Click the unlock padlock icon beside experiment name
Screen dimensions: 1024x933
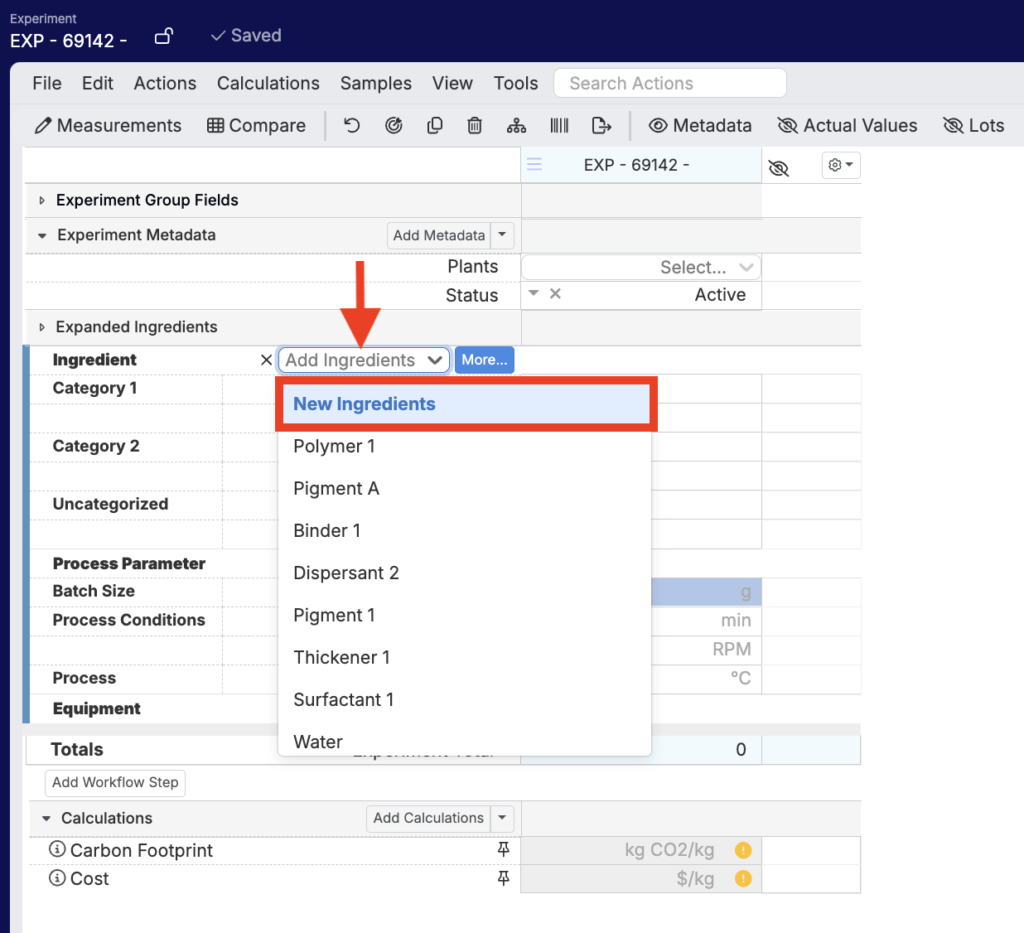point(163,36)
